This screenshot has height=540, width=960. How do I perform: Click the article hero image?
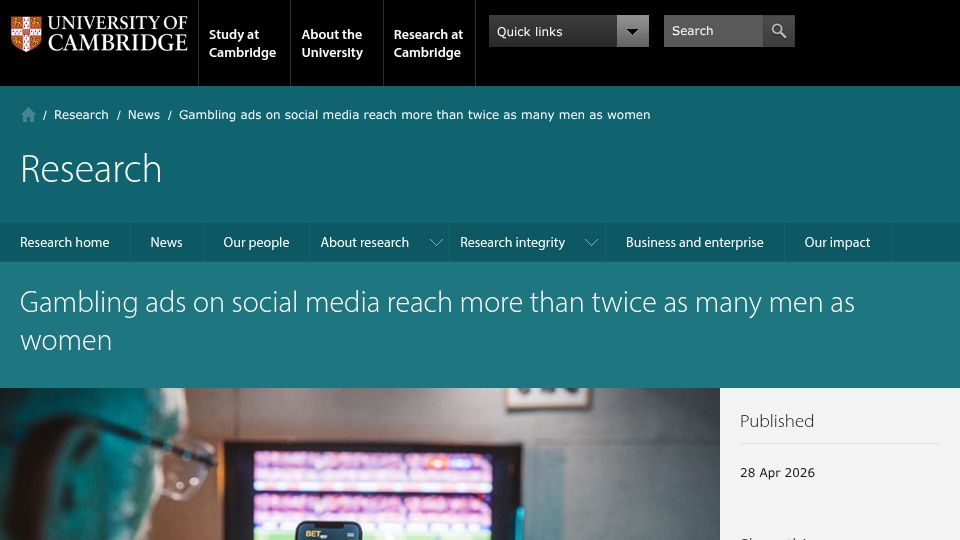(360, 464)
